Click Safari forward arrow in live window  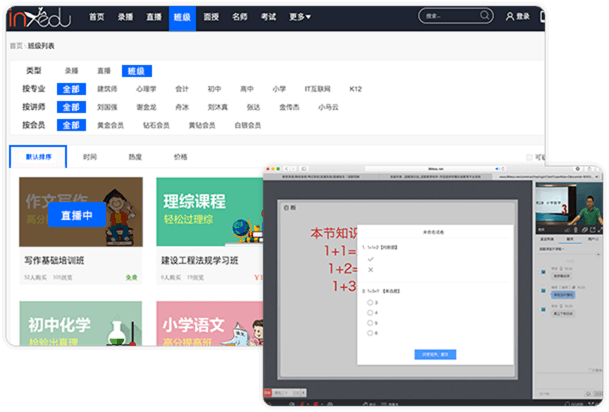(294, 169)
